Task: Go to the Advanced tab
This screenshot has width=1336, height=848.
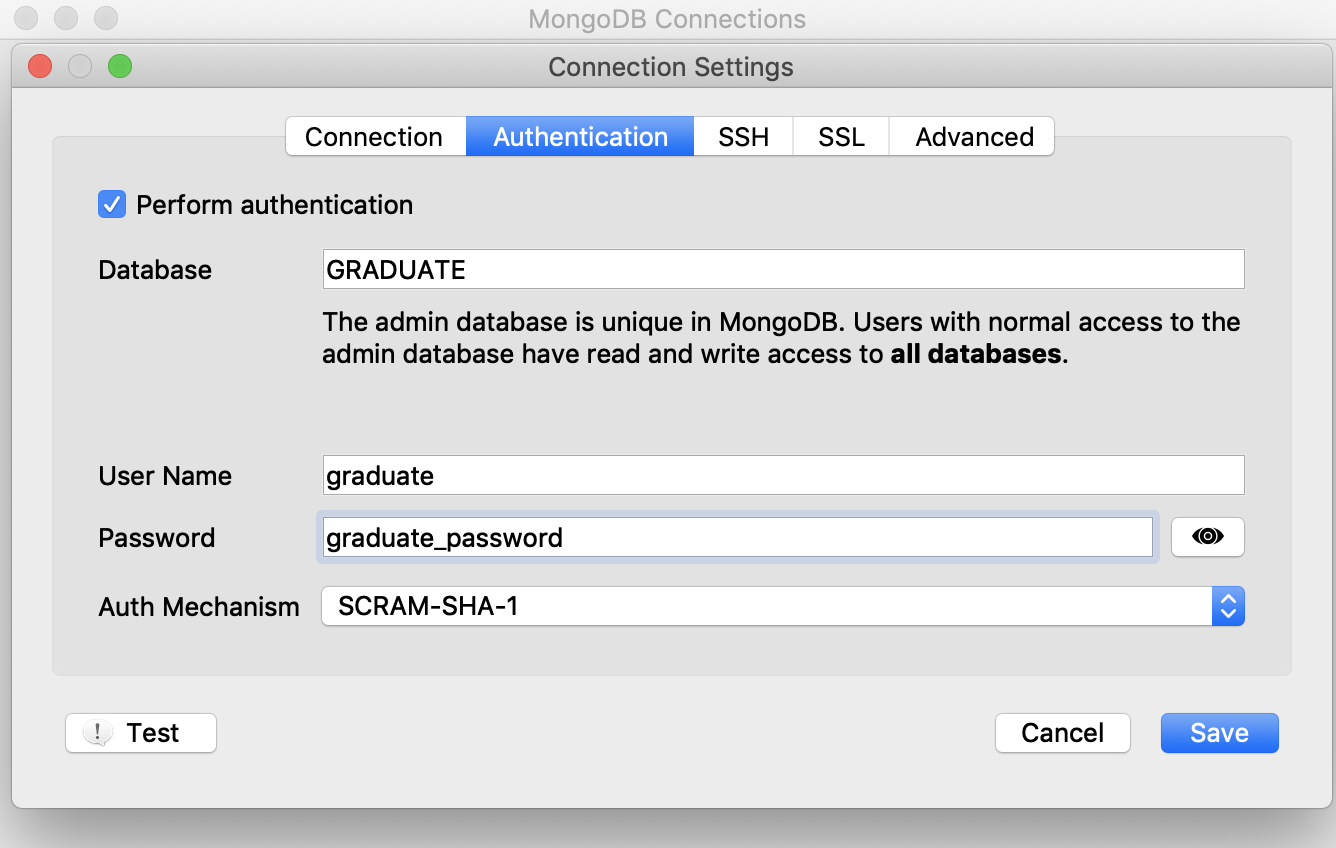Action: (973, 137)
